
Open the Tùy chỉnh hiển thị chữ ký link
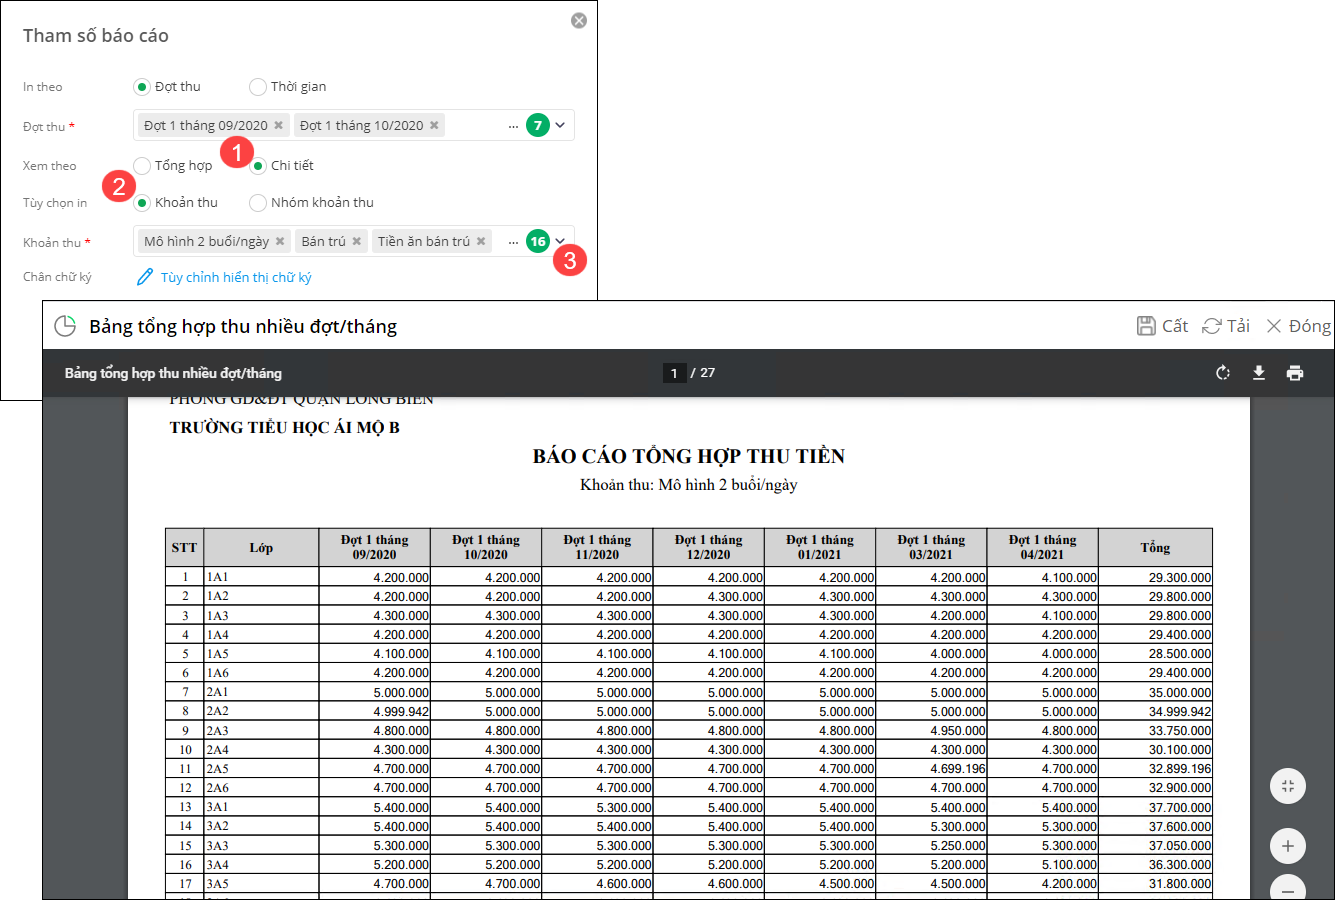coord(236,277)
